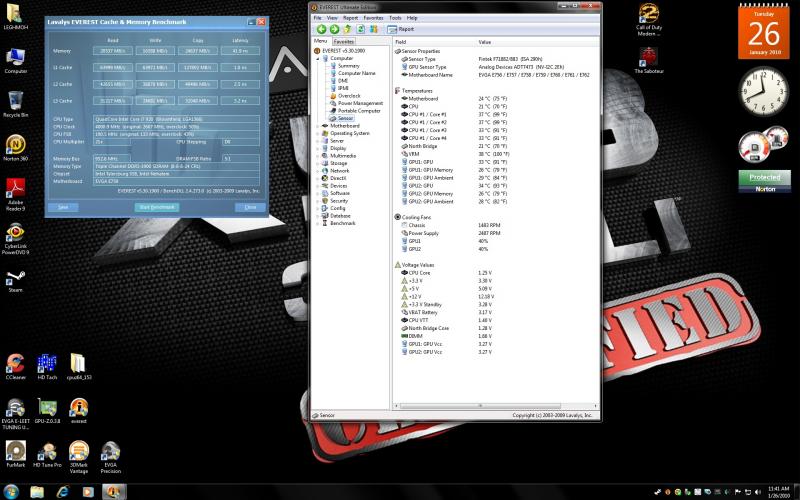
Task: Open the everest desktop shortcut
Action: point(79,411)
